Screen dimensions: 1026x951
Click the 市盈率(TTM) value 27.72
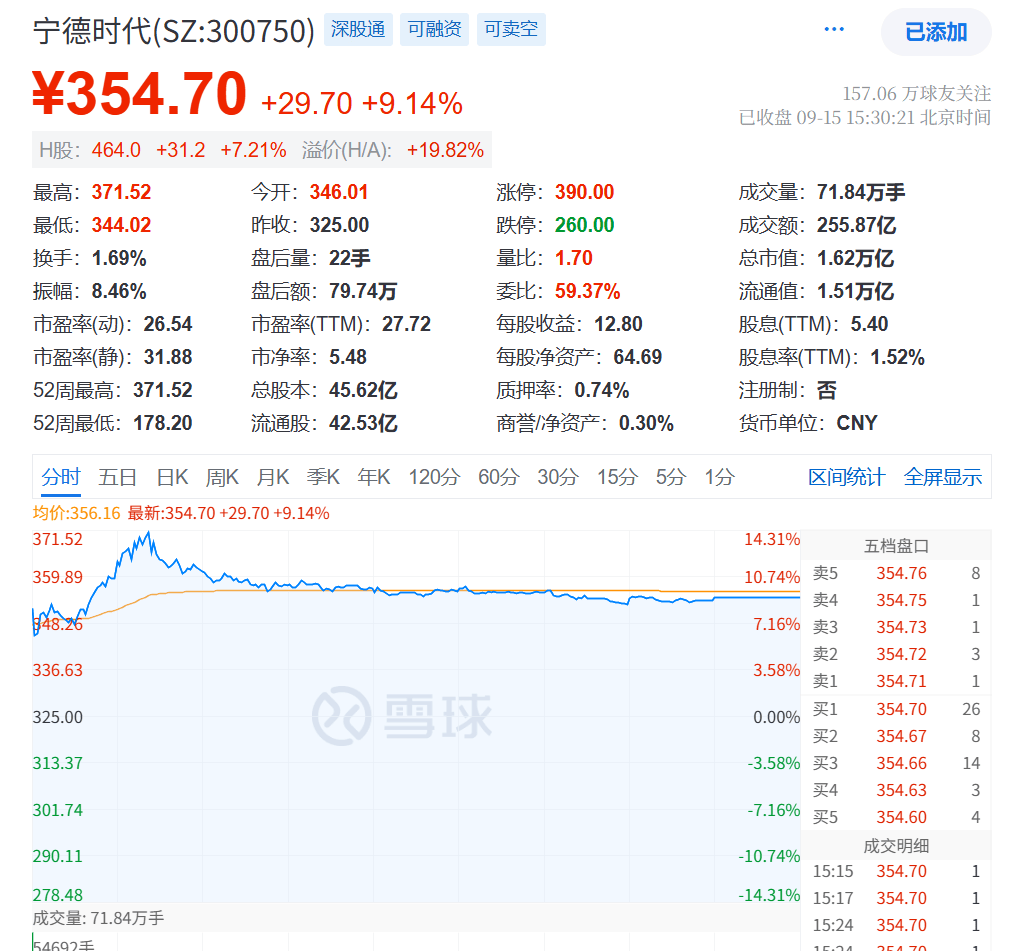point(406,324)
